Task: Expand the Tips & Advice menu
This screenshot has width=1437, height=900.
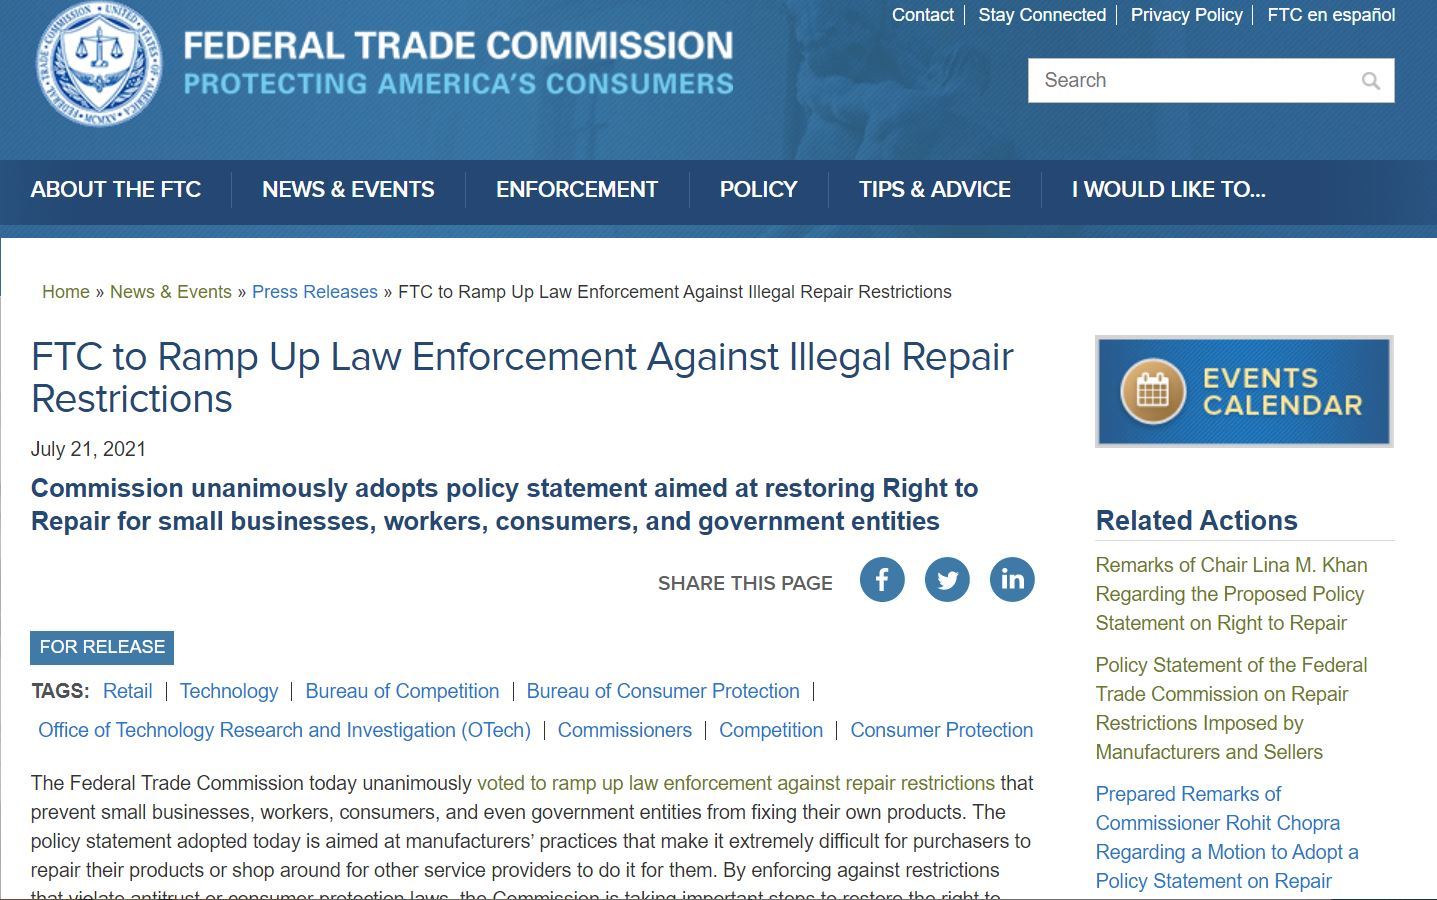Action: 934,190
